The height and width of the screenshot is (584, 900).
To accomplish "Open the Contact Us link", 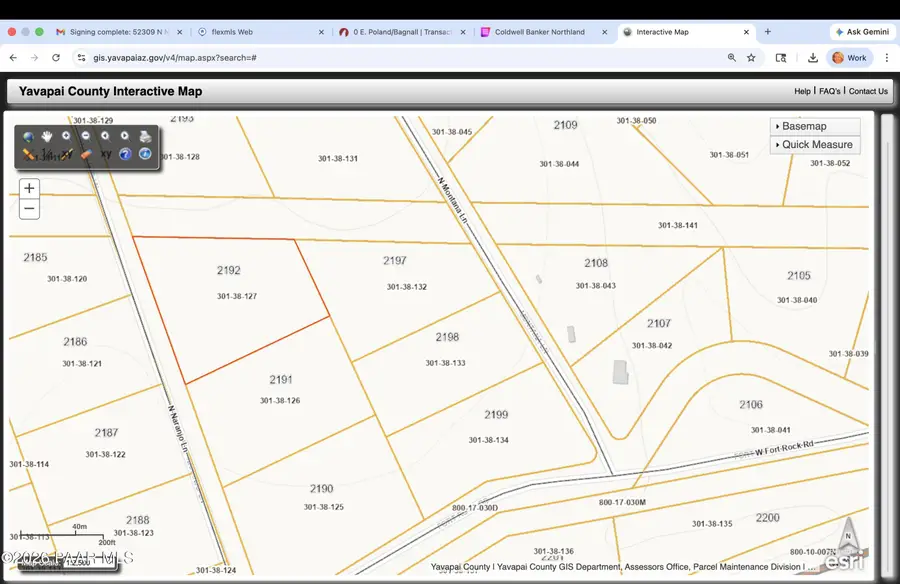I will coord(868,91).
